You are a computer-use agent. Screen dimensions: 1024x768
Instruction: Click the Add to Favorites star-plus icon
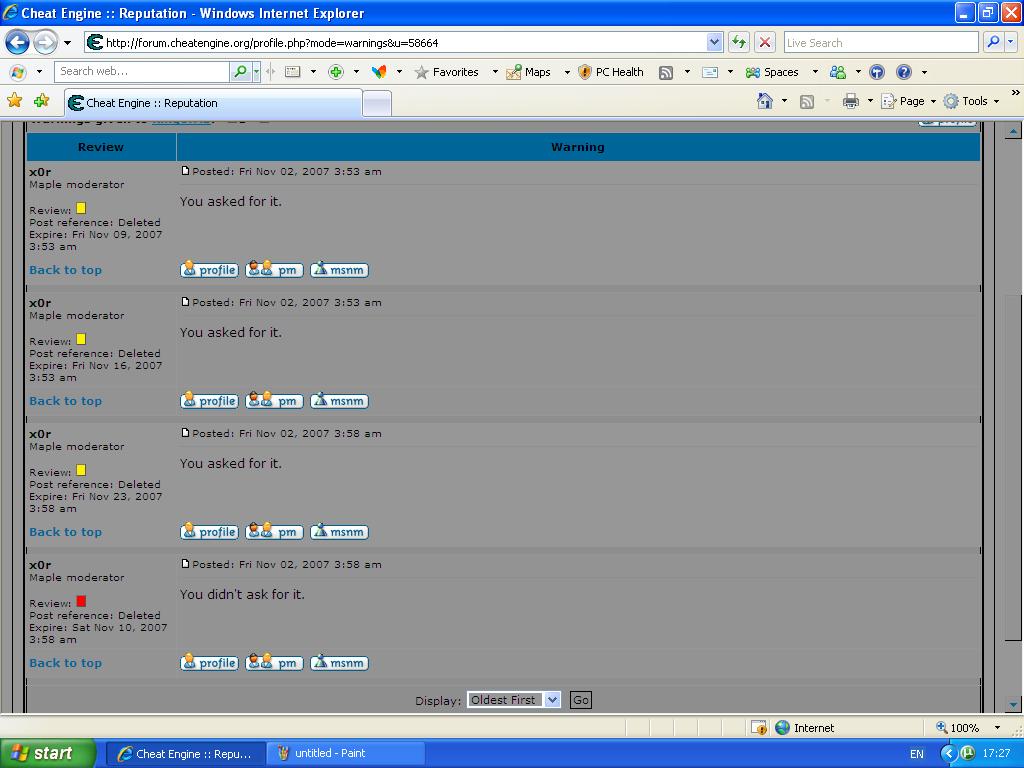(x=42, y=101)
